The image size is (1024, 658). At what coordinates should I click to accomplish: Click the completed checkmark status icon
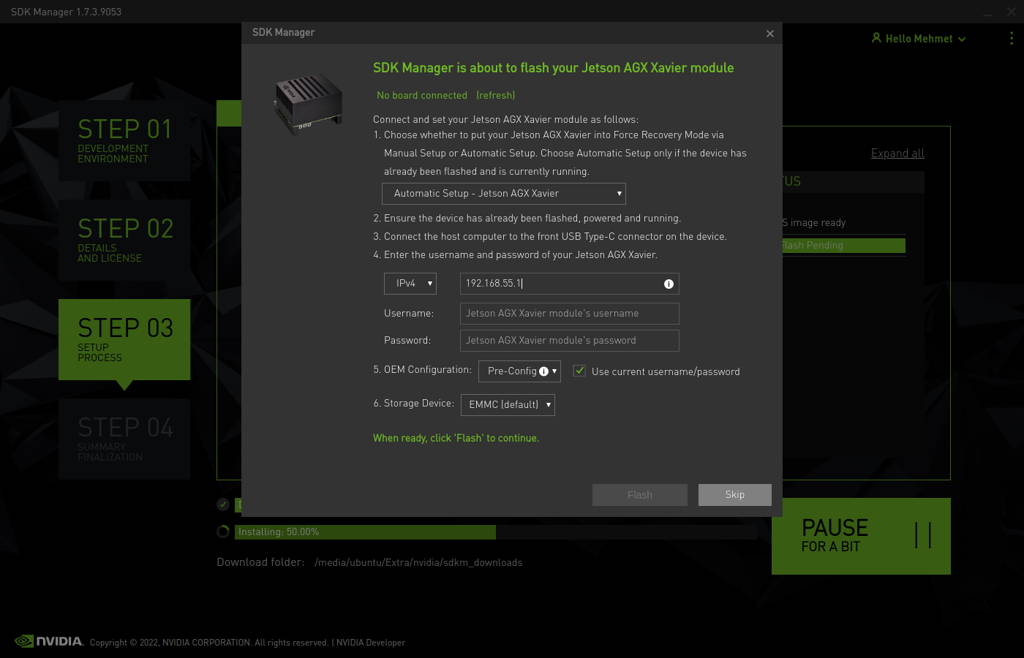[x=223, y=504]
